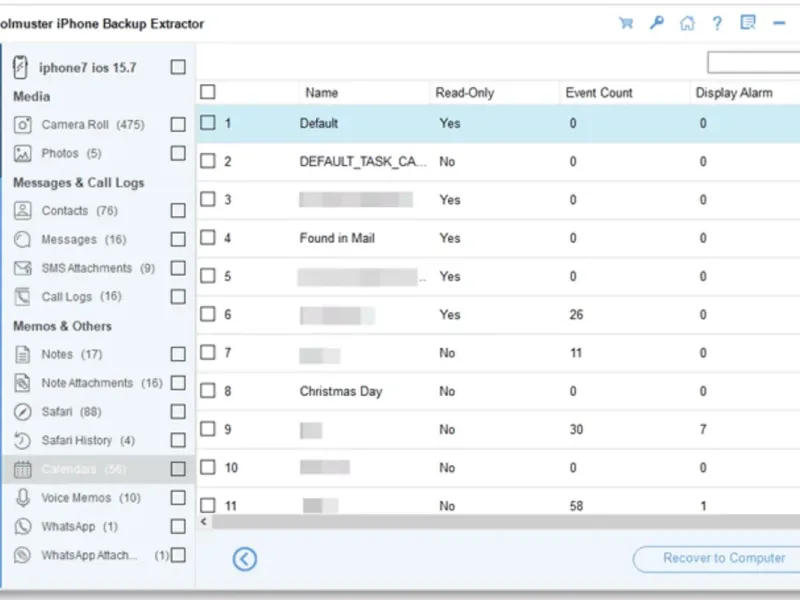This screenshot has width=800, height=600.
Task: Go to home via house icon
Action: pyautogui.click(x=687, y=23)
